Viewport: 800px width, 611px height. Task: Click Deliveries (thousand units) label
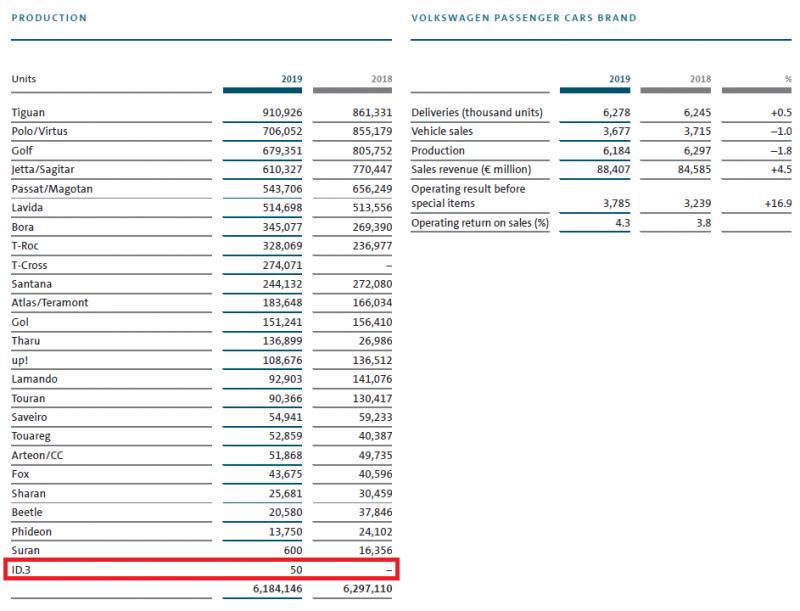477,113
